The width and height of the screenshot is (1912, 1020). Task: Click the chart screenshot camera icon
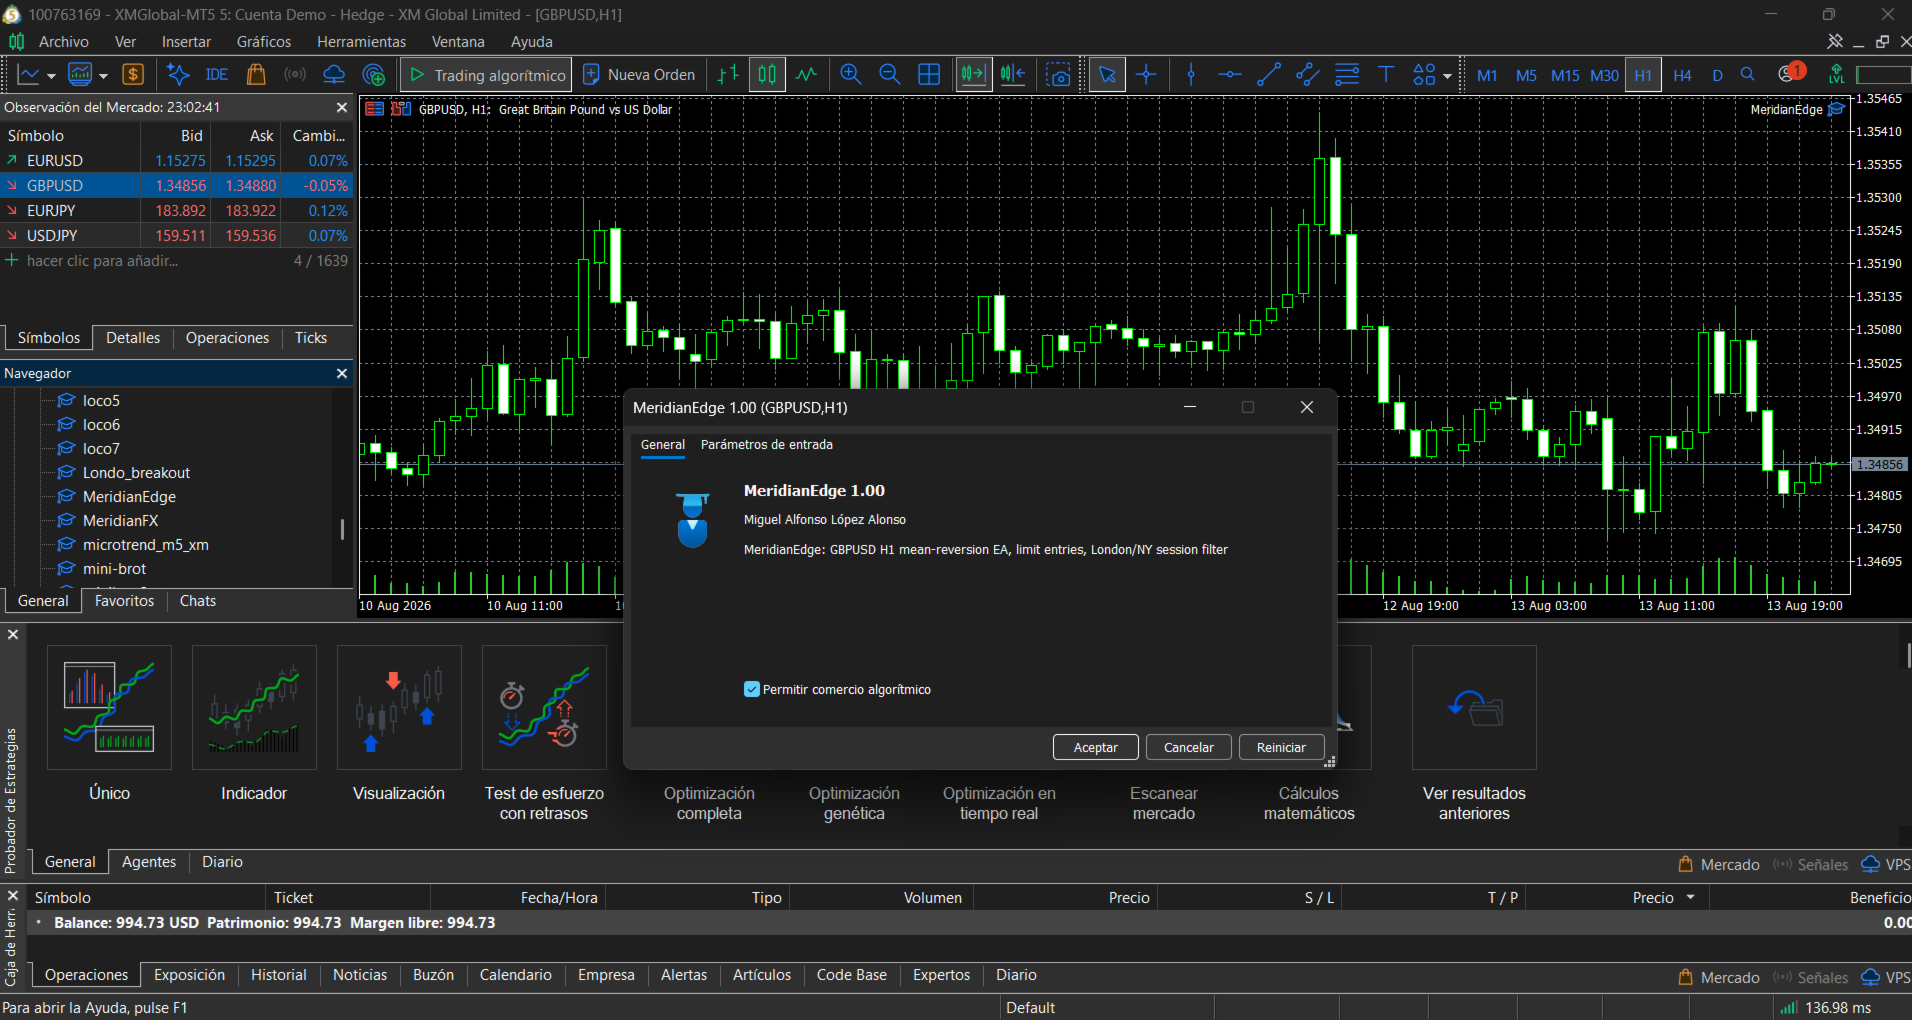(x=1058, y=74)
